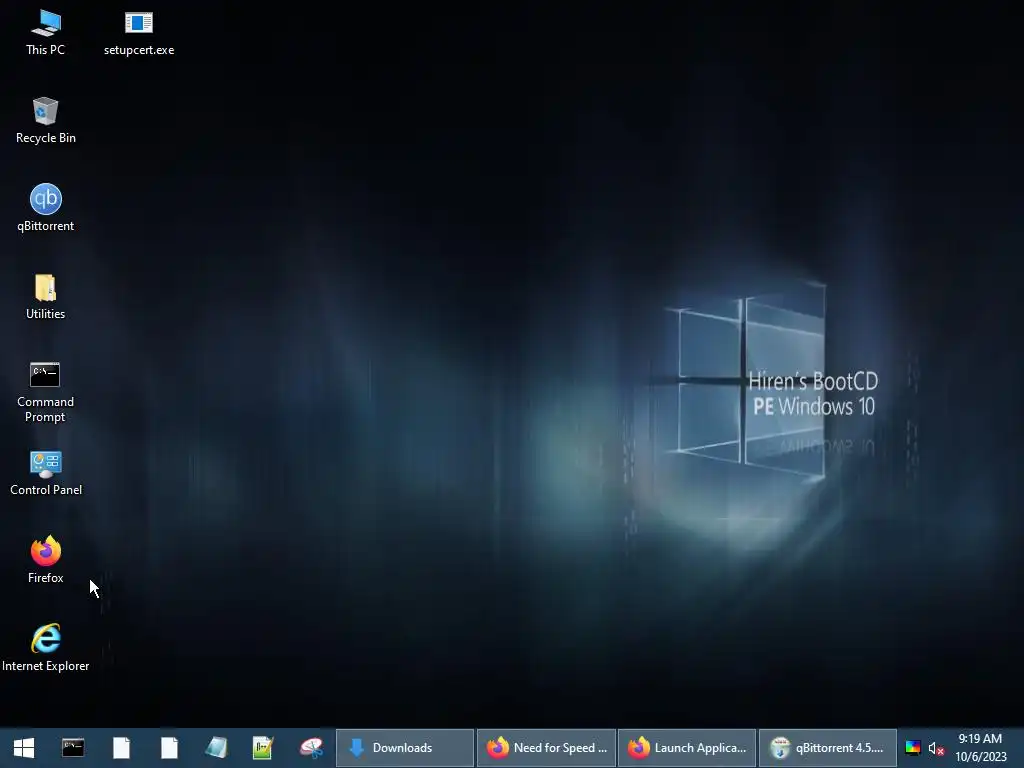
Task: Click the second blank page taskbar icon
Action: point(169,748)
